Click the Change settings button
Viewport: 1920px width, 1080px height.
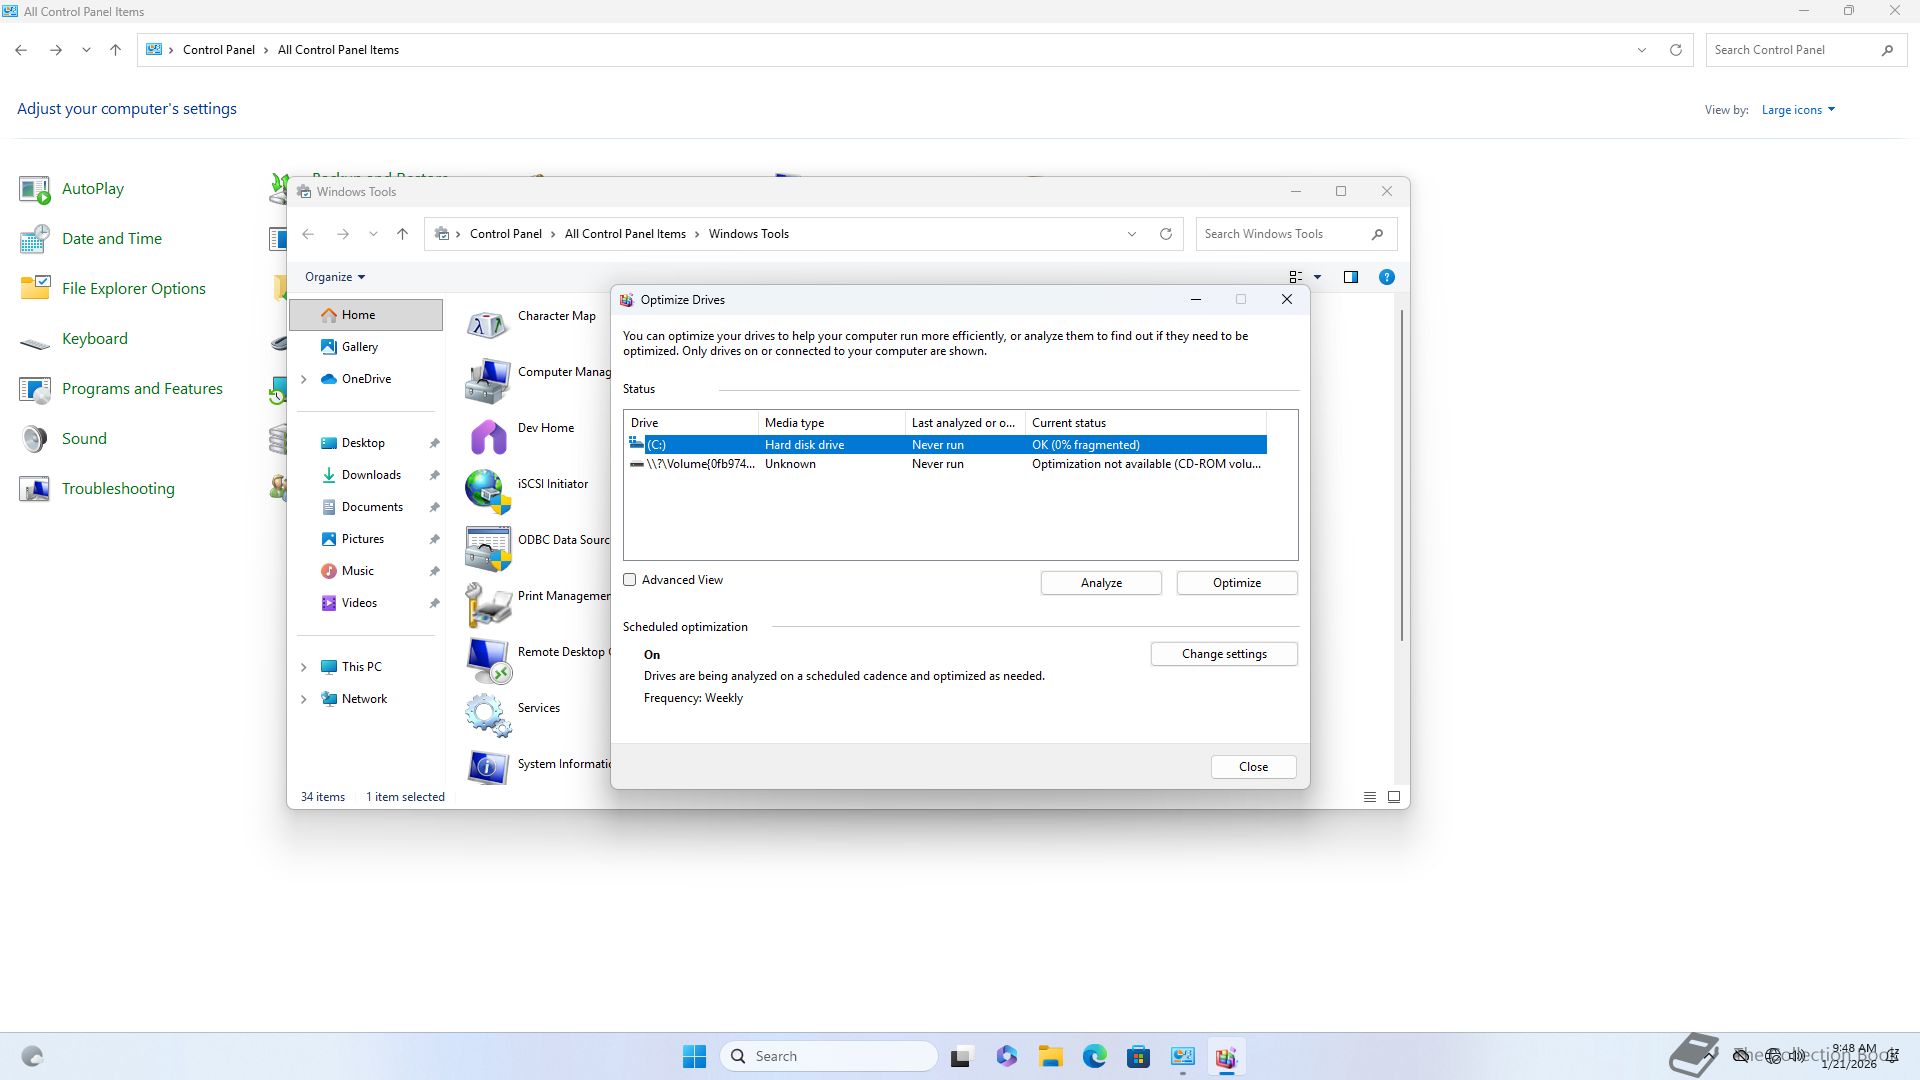click(1224, 654)
